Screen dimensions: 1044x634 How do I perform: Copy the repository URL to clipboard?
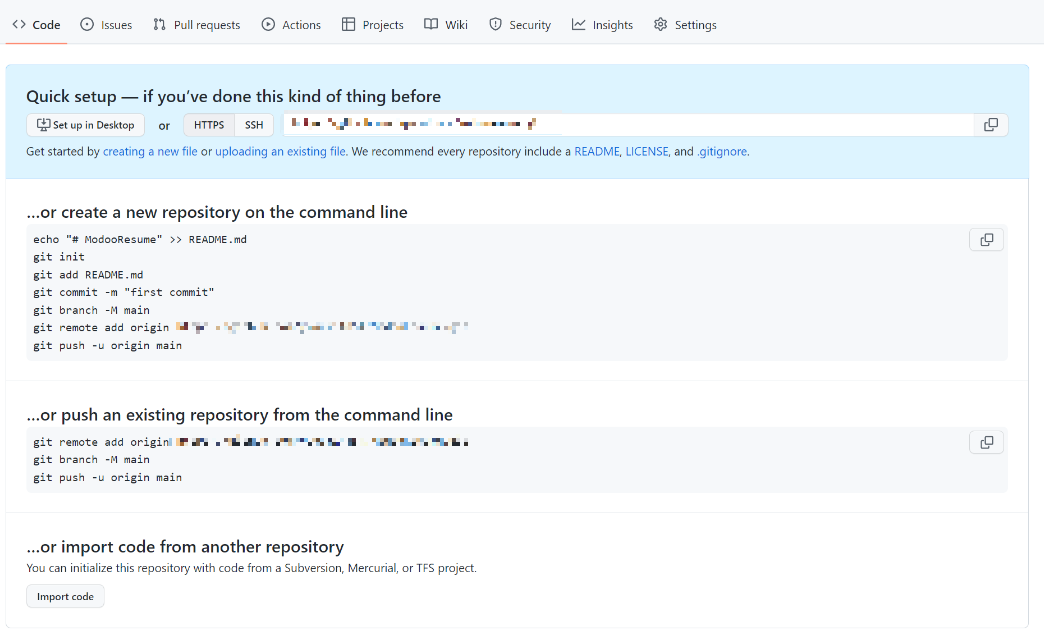pyautogui.click(x=991, y=125)
